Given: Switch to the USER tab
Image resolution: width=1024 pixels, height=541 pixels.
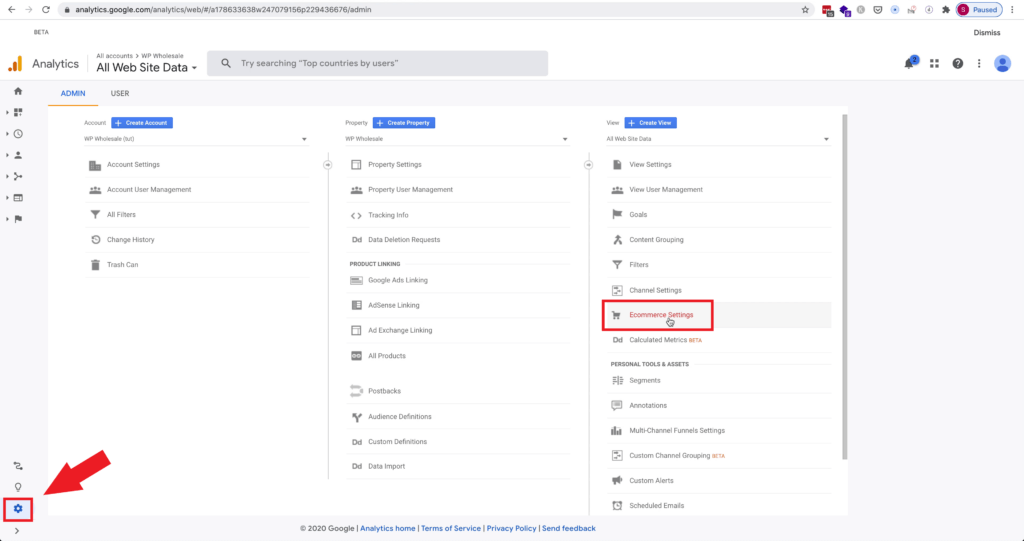Looking at the screenshot, I should [x=120, y=94].
